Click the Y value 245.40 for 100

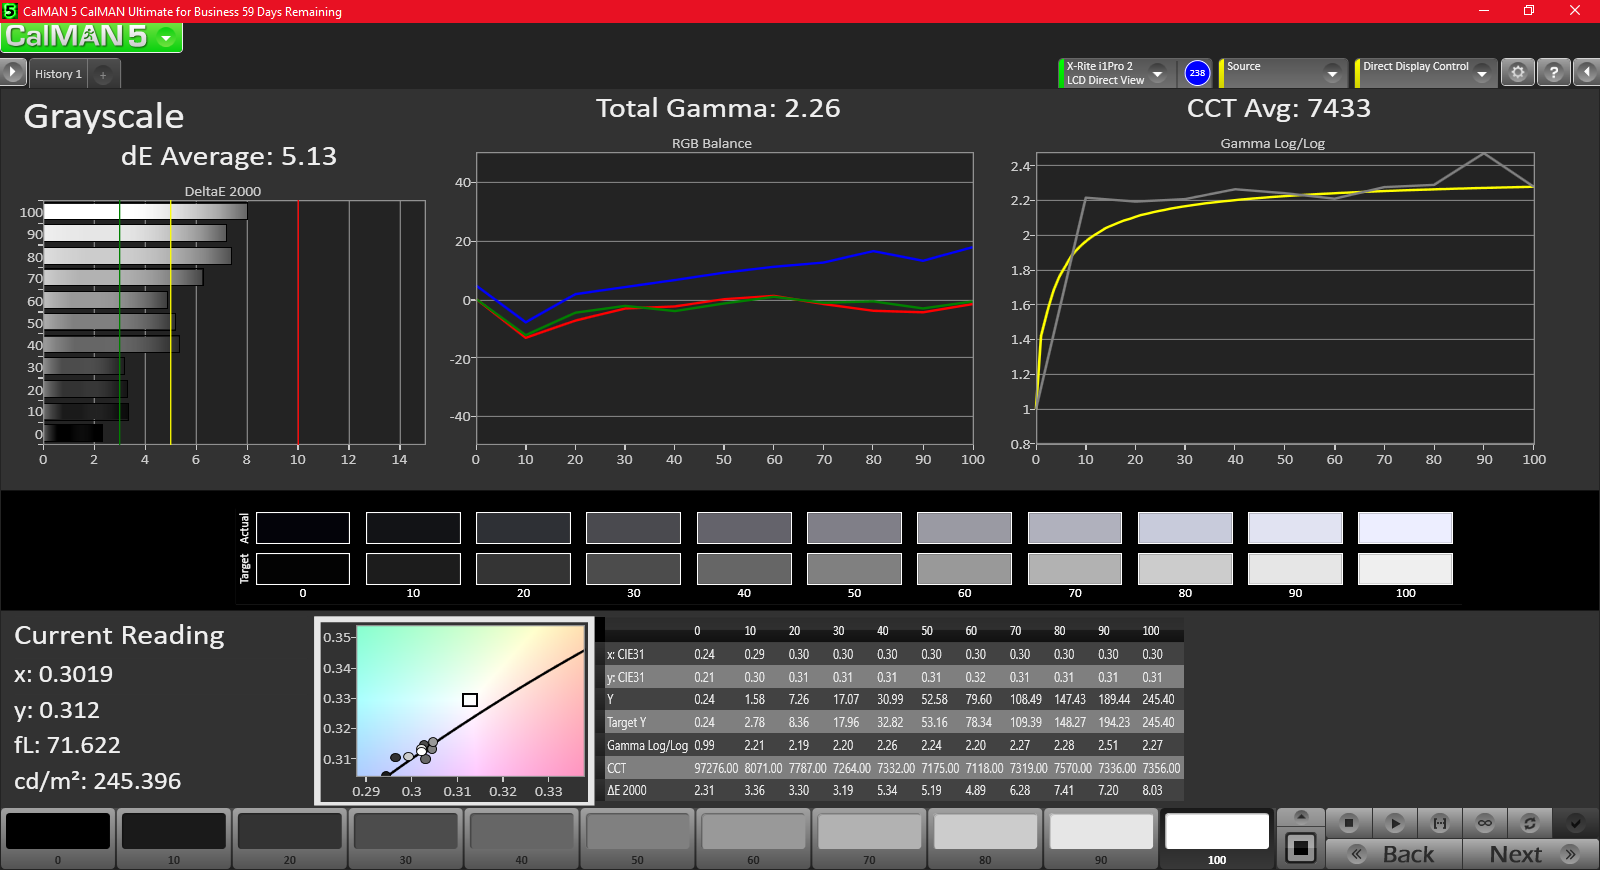tap(1158, 699)
